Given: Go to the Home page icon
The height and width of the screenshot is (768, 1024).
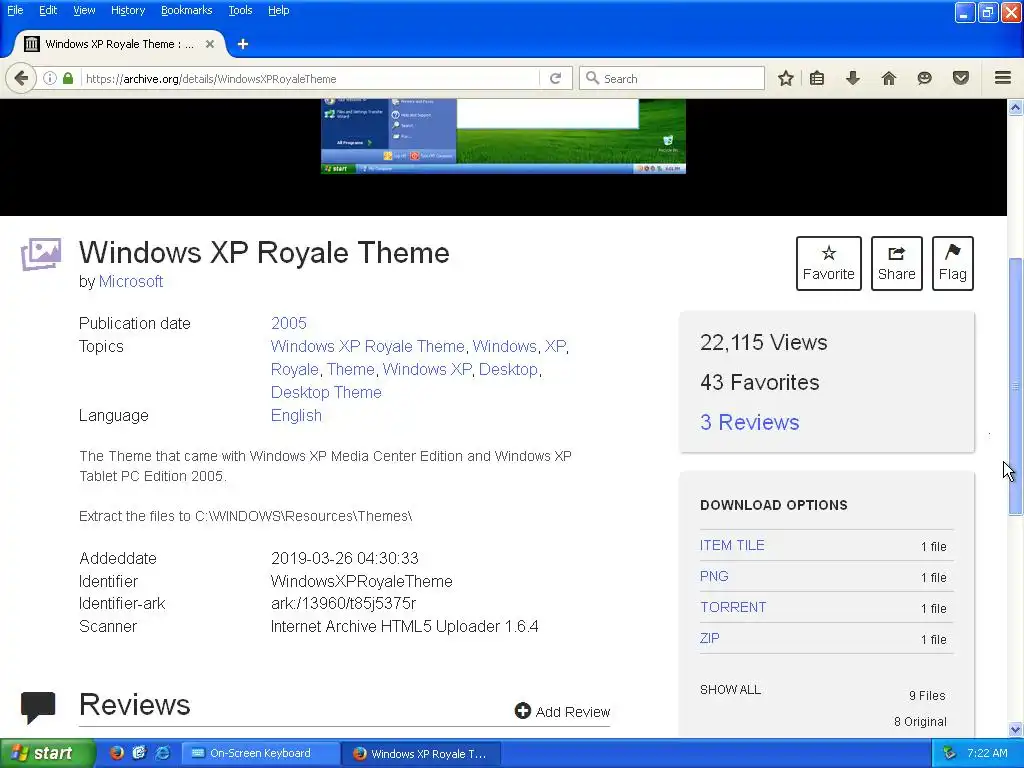Looking at the screenshot, I should (x=889, y=78).
